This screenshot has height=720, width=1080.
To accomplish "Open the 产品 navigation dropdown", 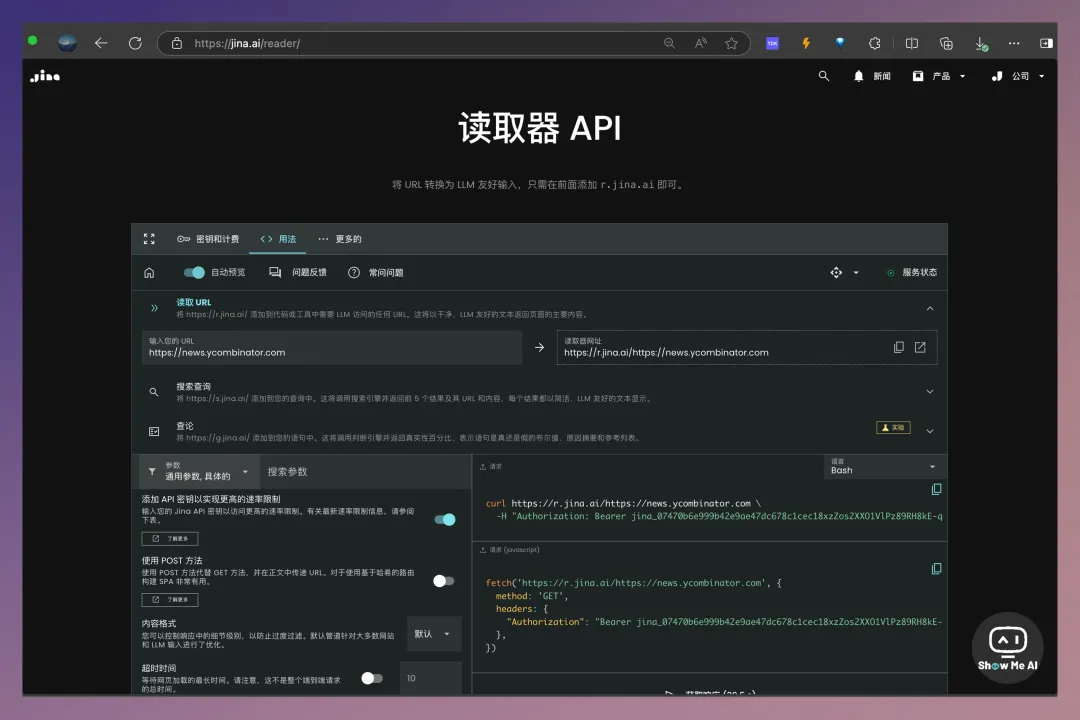I will [939, 76].
